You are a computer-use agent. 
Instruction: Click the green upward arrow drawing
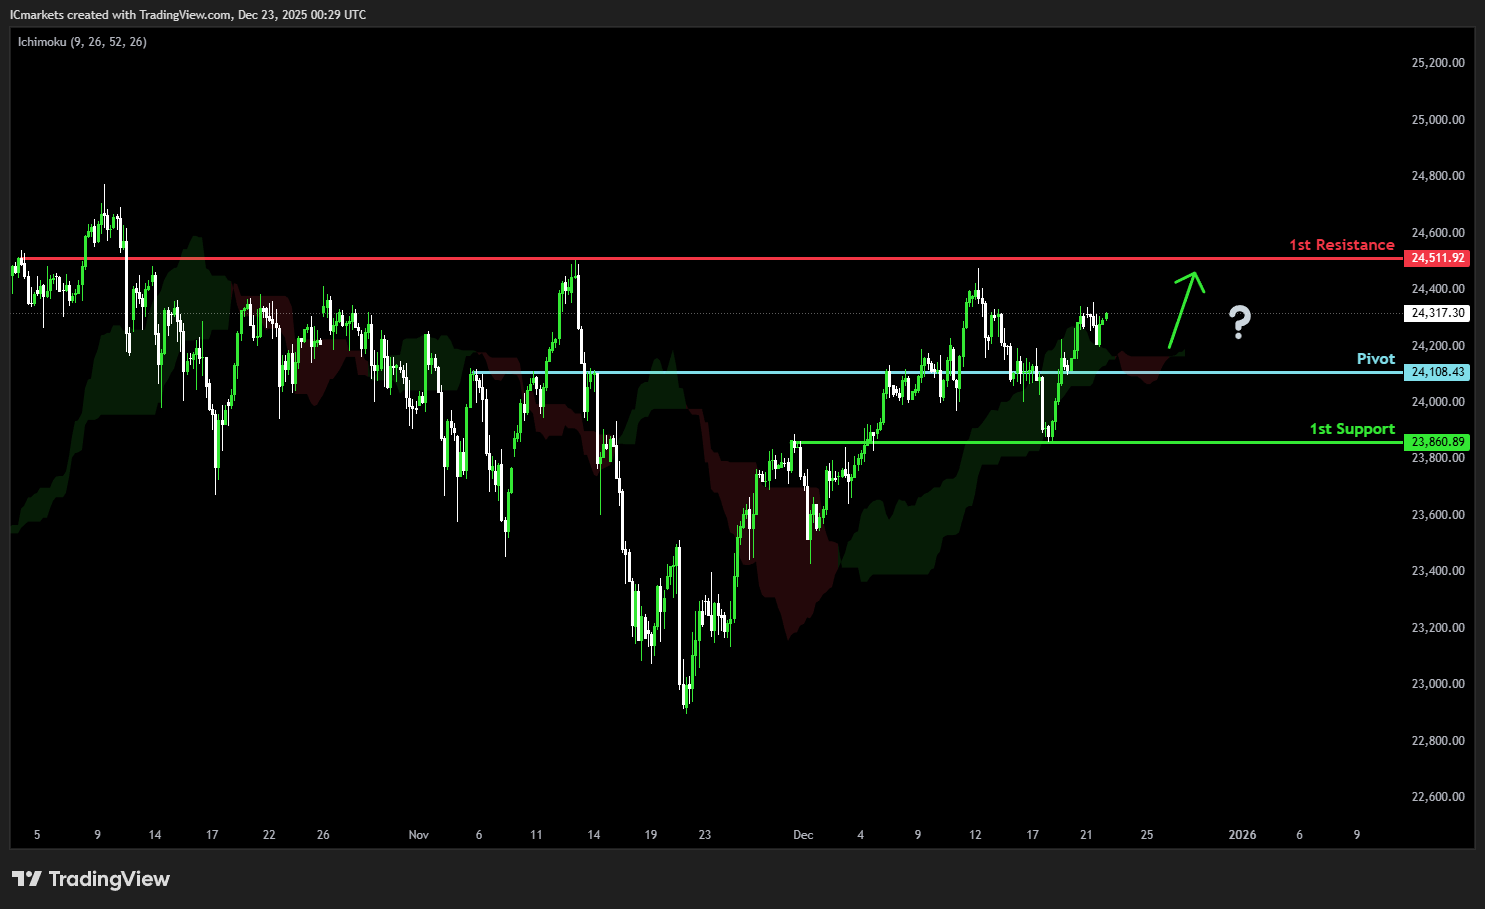pos(1184,308)
